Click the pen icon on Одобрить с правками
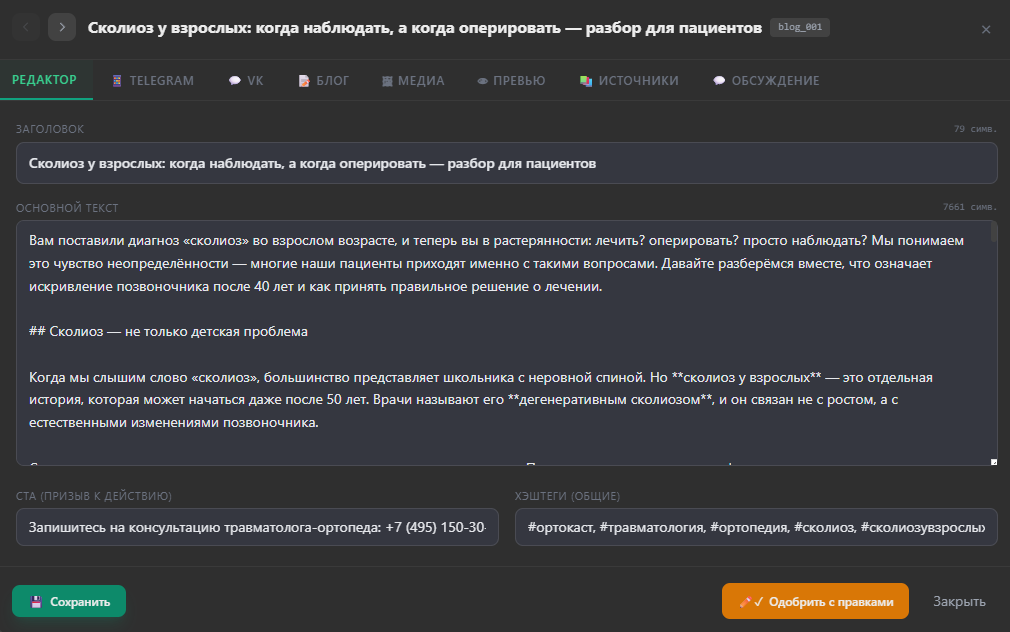 [x=744, y=601]
